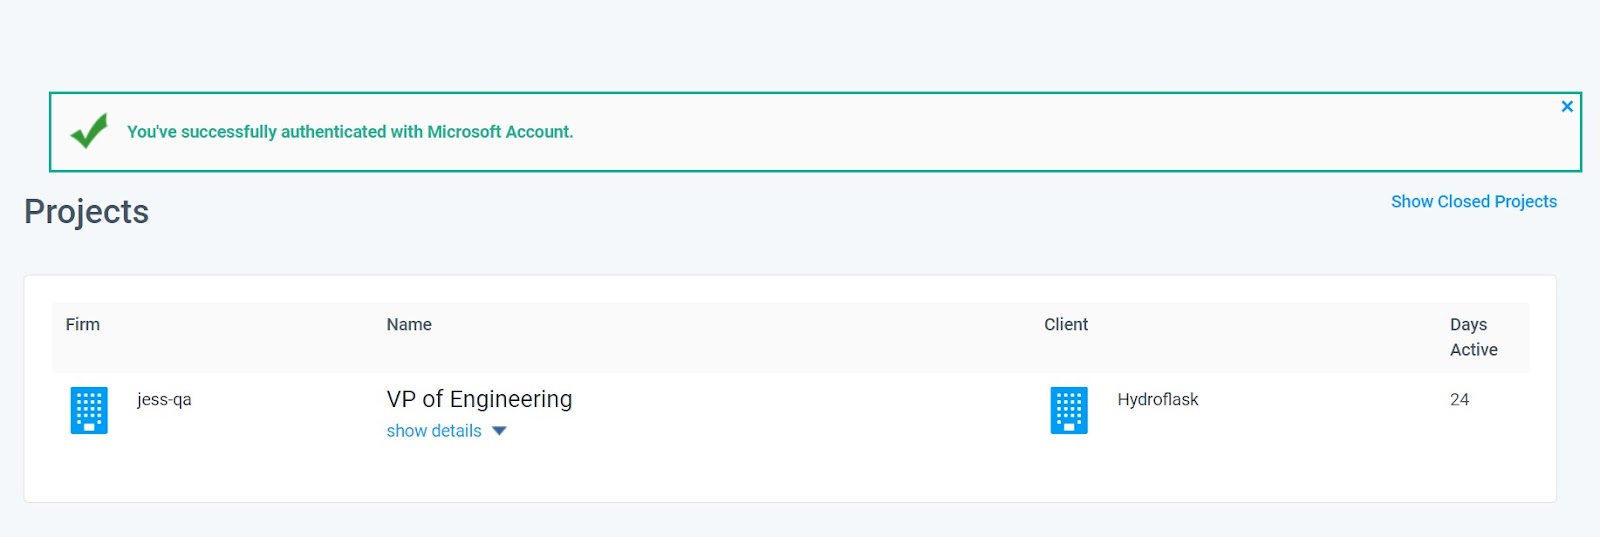The height and width of the screenshot is (537, 1600).
Task: Sort by the Client column header
Action: pos(1066,324)
